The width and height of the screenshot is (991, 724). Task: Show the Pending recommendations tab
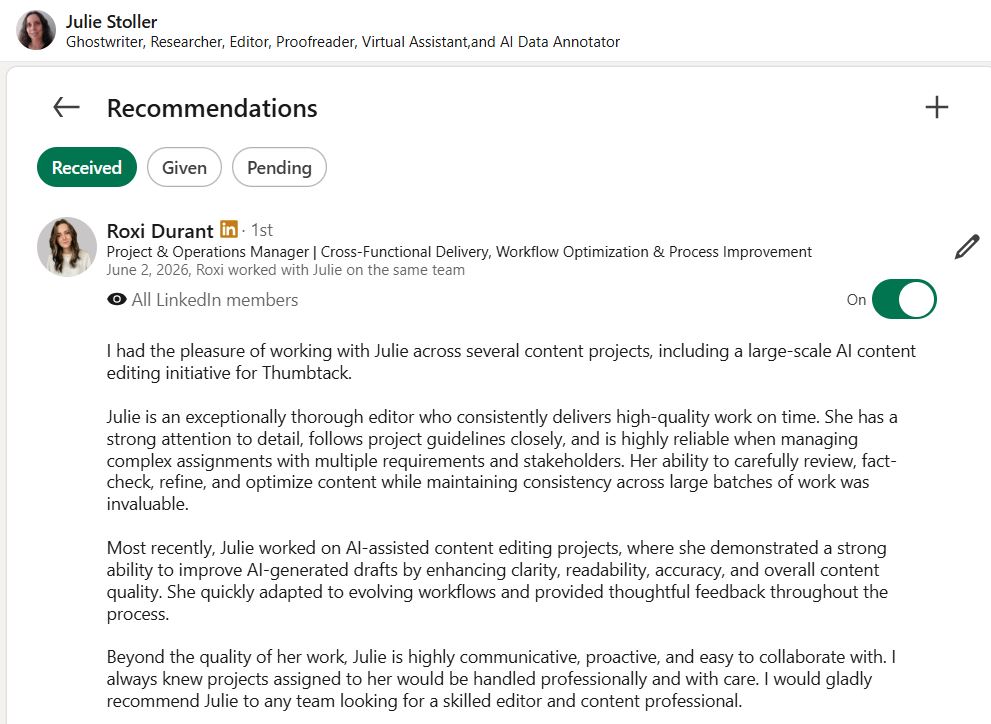pyautogui.click(x=279, y=167)
